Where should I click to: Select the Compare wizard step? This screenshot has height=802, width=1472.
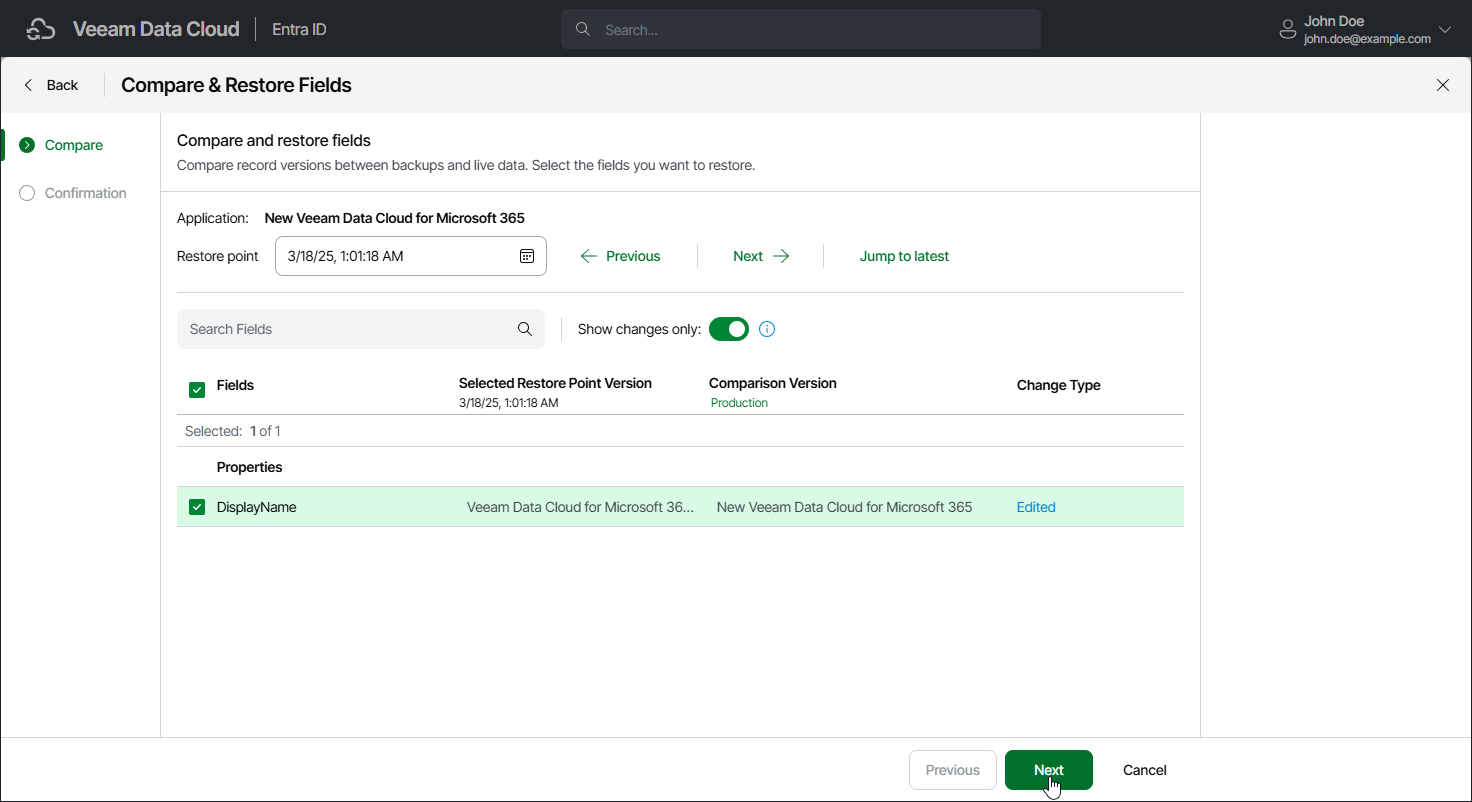(61, 145)
